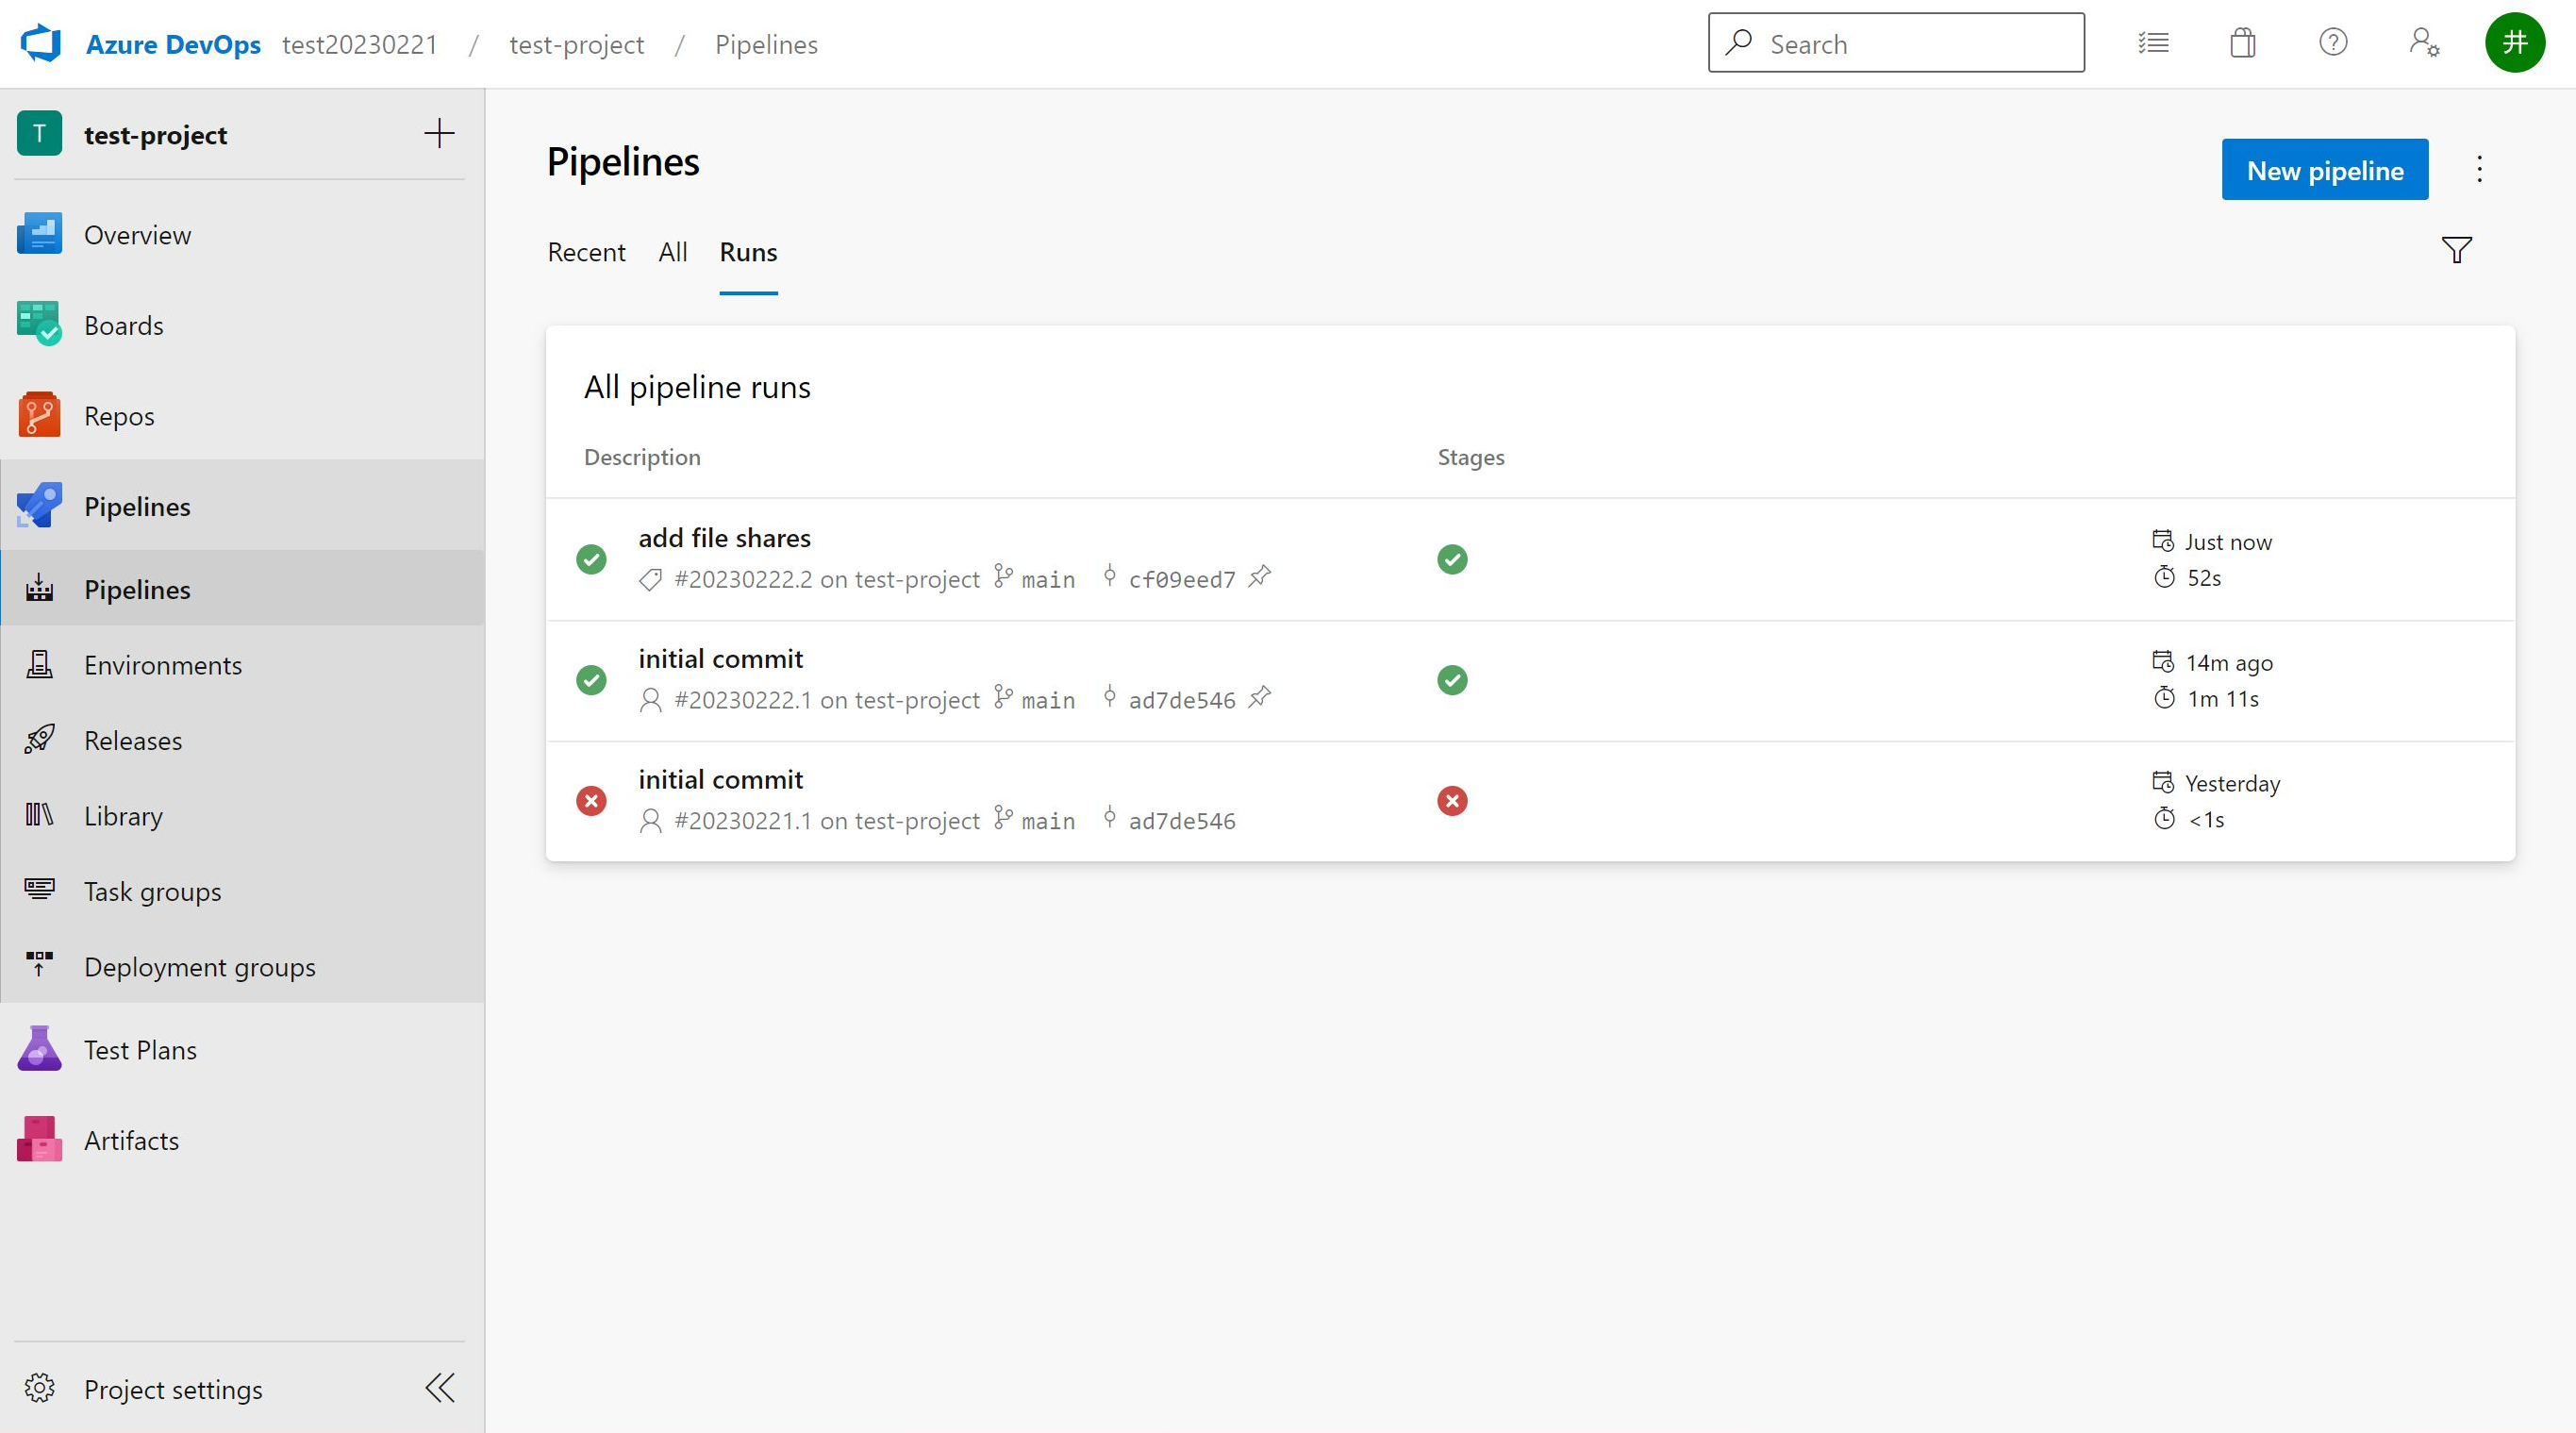Switch to the All tab
Image resolution: width=2576 pixels, height=1433 pixels.
[672, 252]
